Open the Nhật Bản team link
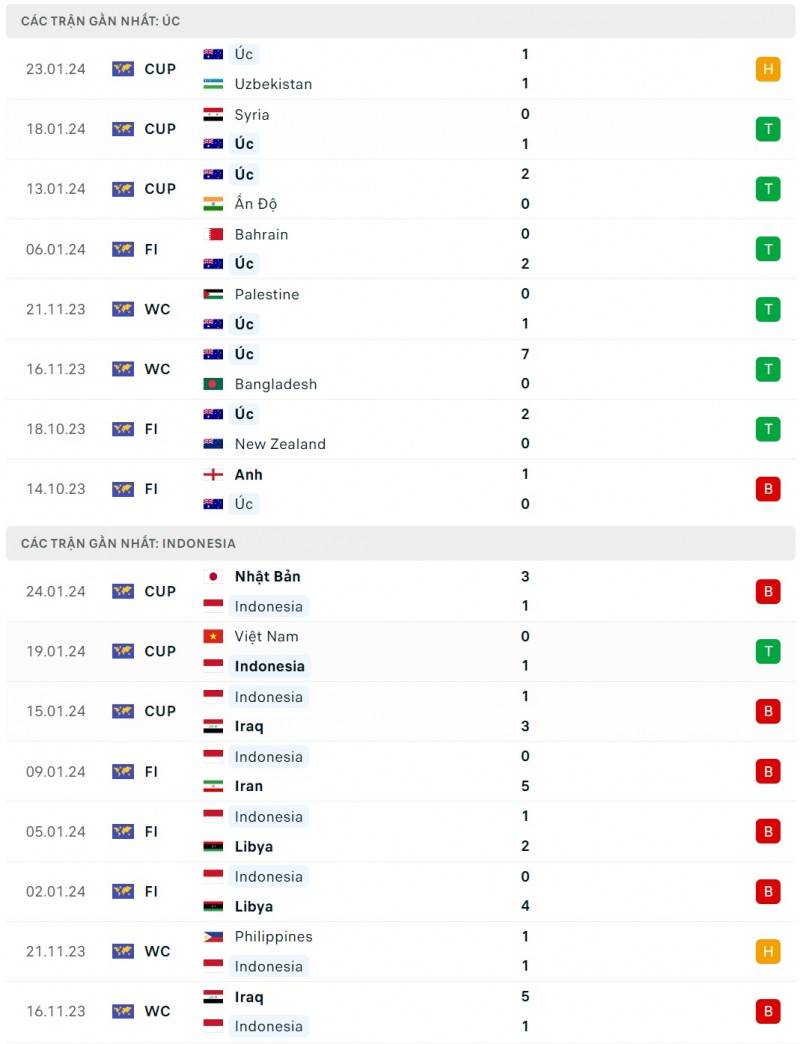This screenshot has width=800, height=1044. tap(267, 576)
